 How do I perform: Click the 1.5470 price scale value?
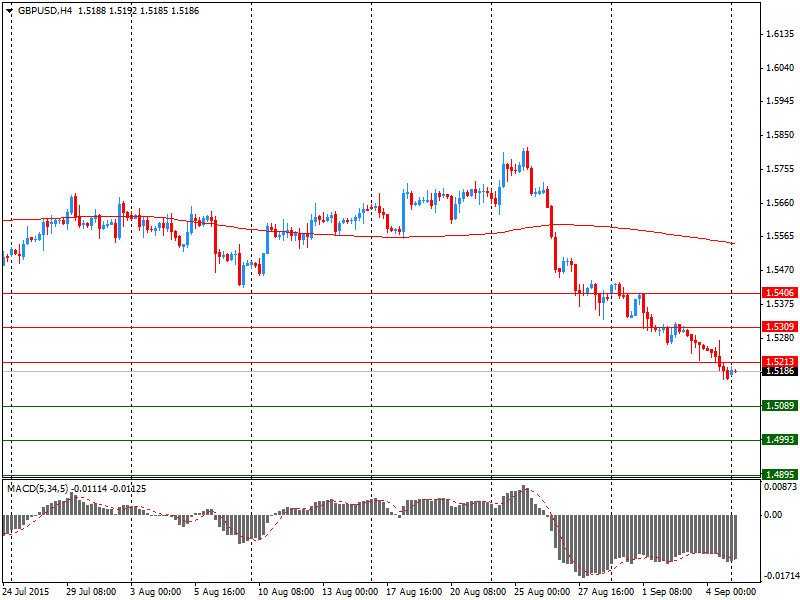coord(781,270)
